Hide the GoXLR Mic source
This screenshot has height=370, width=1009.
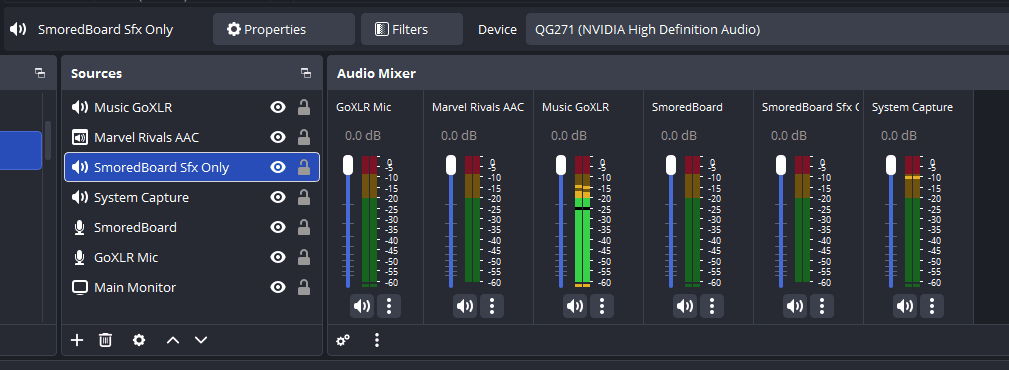point(278,257)
